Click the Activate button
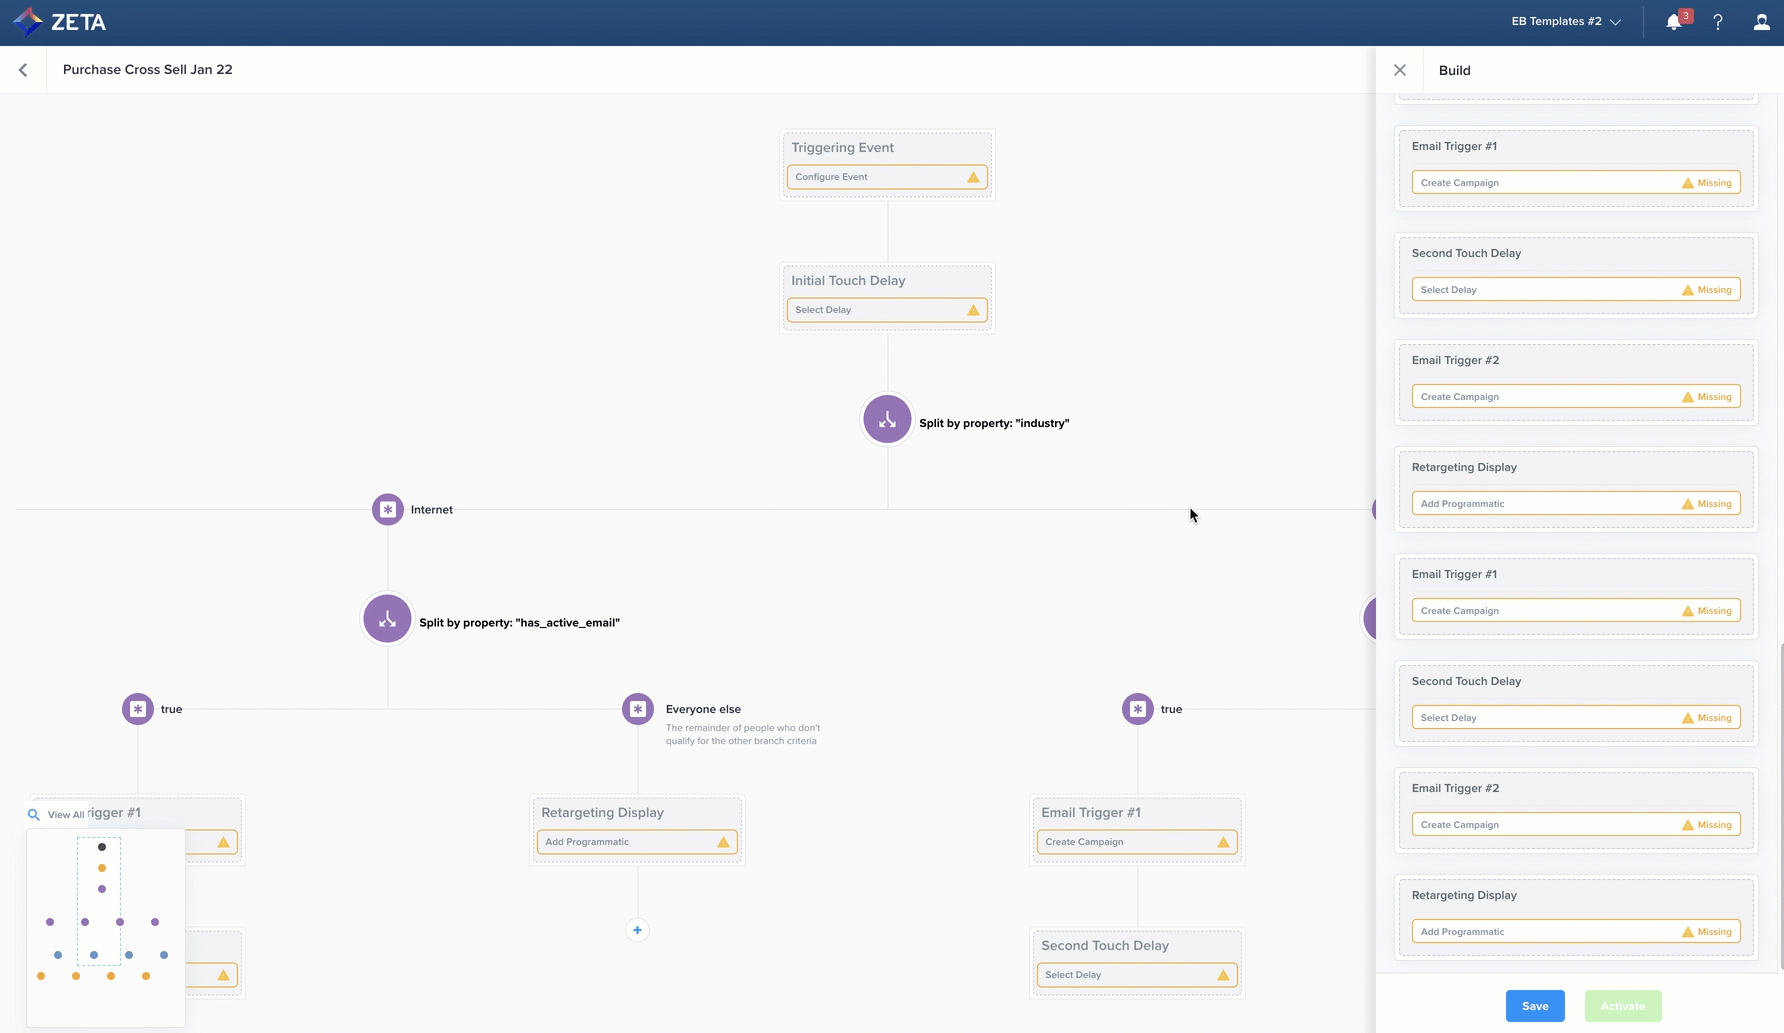 pos(1622,1006)
